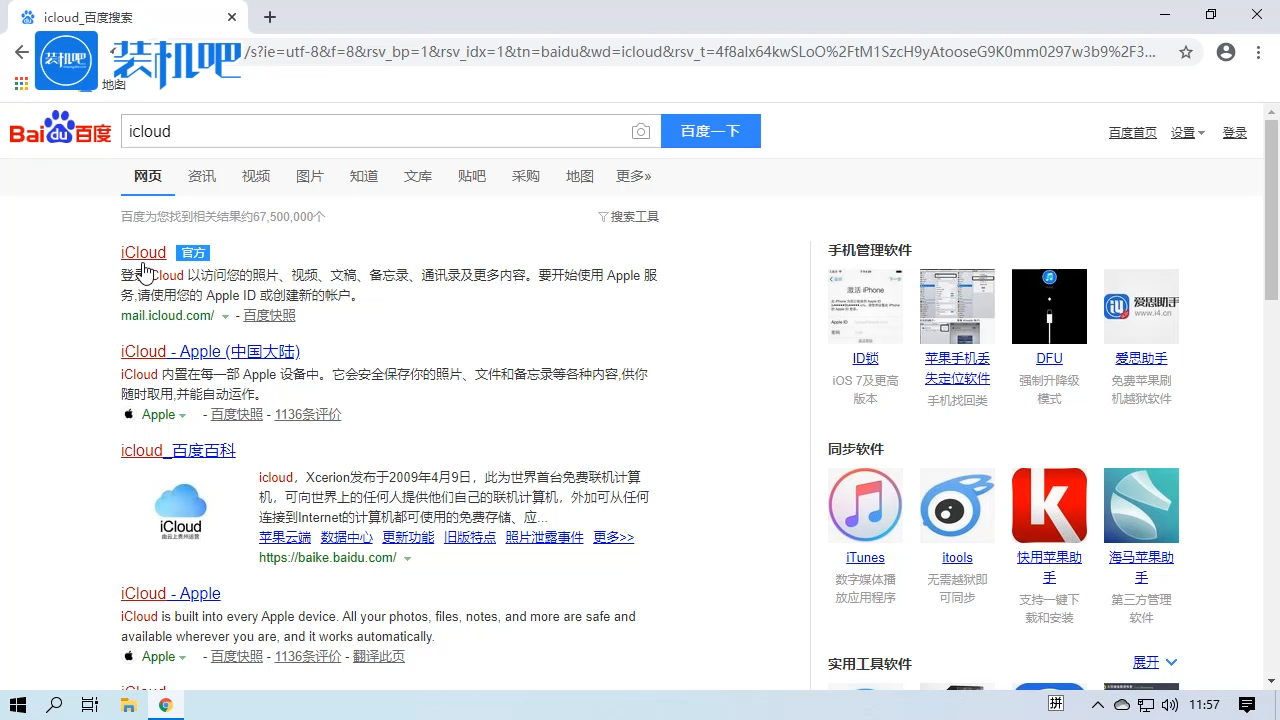Click the iTunes app icon
1280x720 pixels.
click(x=865, y=506)
